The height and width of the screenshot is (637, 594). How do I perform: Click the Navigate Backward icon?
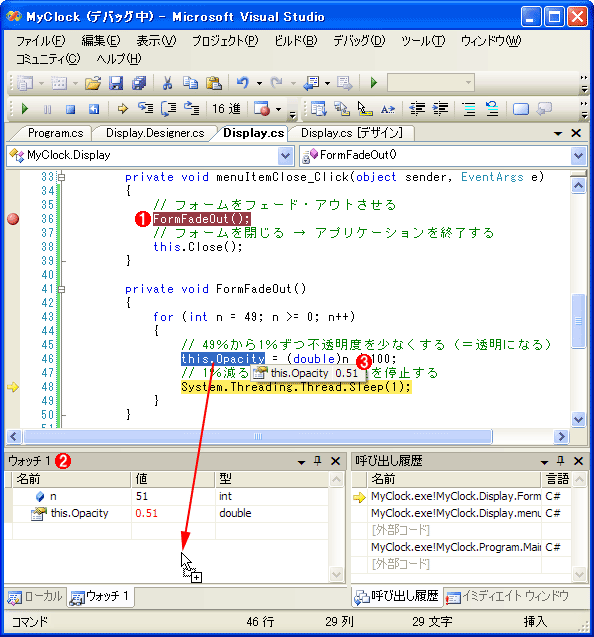[311, 83]
